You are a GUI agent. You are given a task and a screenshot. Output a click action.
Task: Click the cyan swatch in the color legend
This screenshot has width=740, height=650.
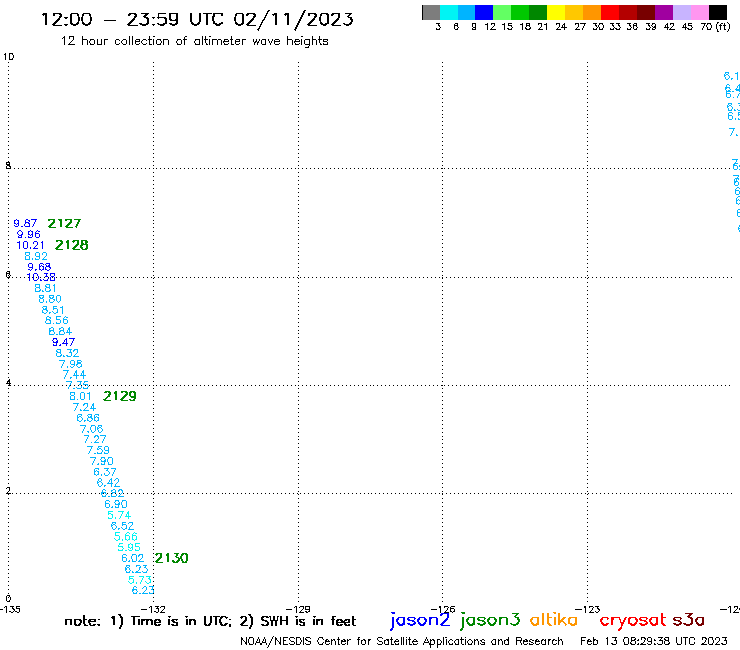(449, 12)
